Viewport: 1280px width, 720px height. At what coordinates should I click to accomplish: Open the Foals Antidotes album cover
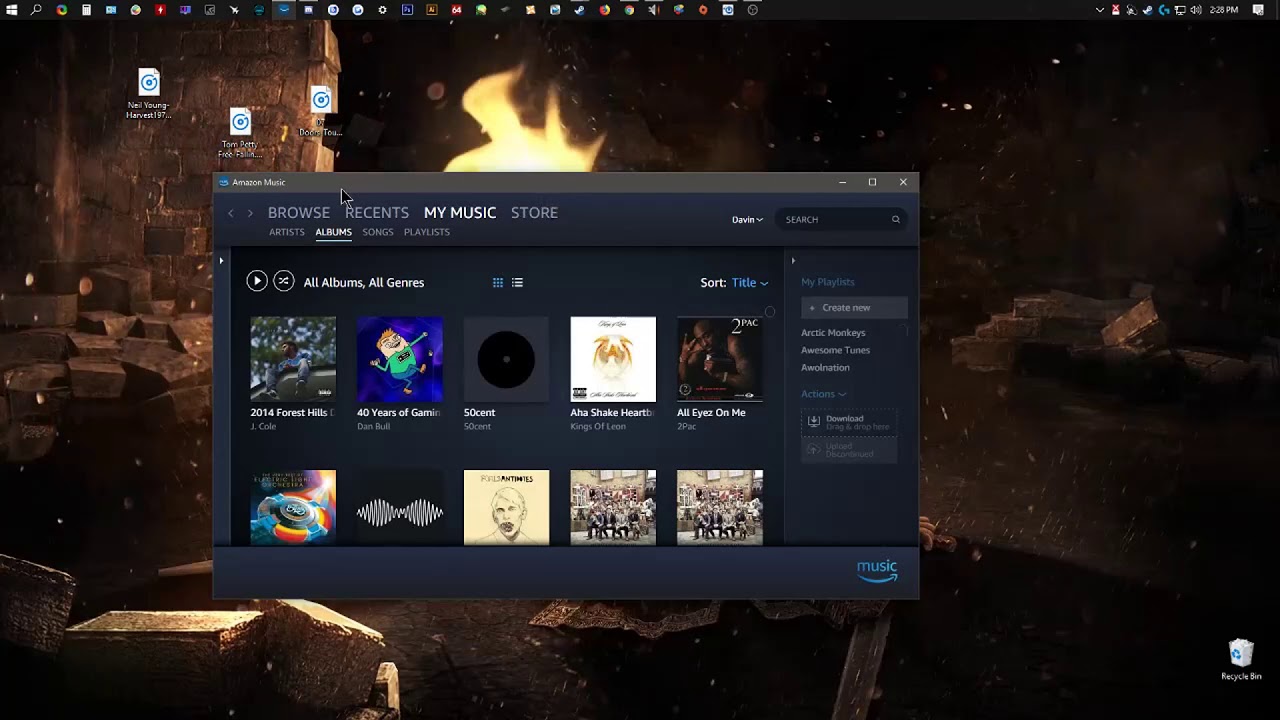[x=506, y=507]
